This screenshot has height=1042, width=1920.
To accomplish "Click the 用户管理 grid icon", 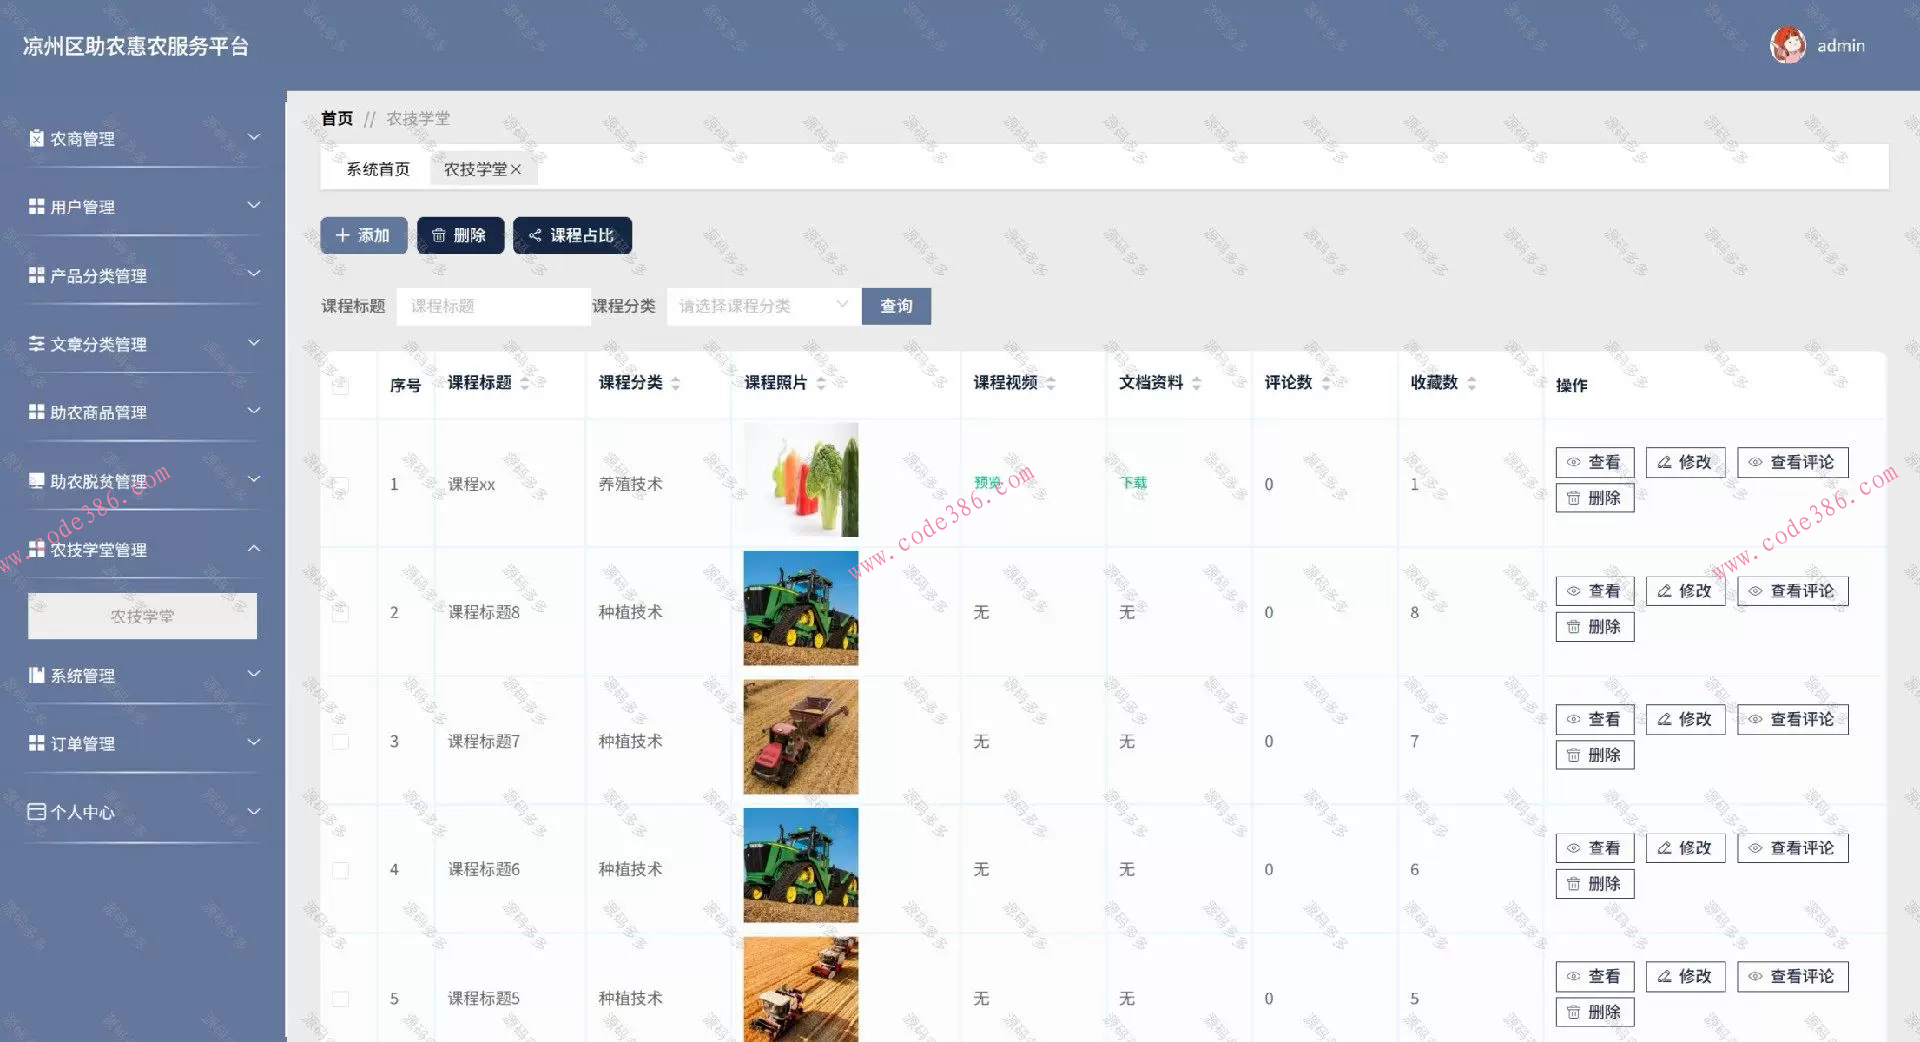I will 37,206.
